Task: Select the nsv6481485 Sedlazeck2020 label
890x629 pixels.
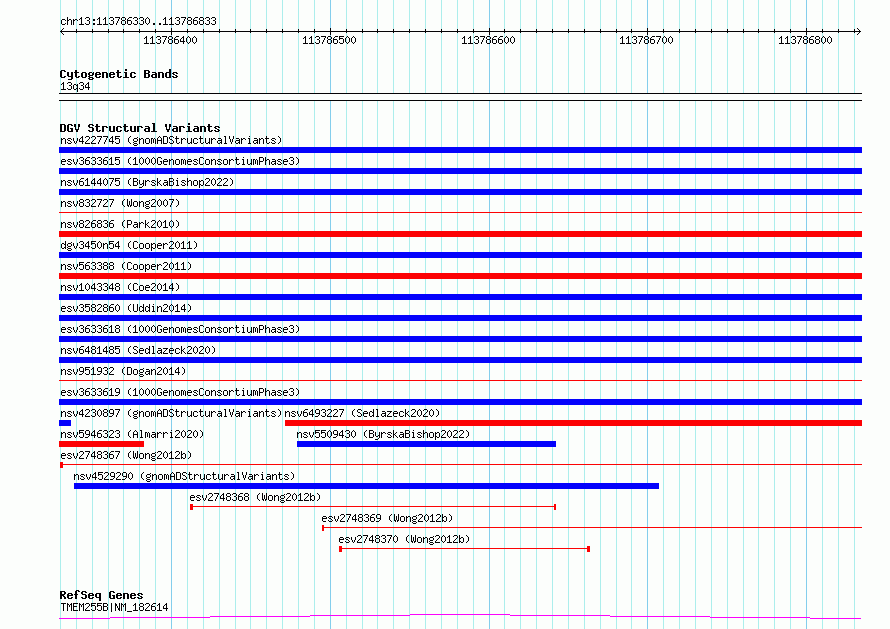Action: coord(138,350)
